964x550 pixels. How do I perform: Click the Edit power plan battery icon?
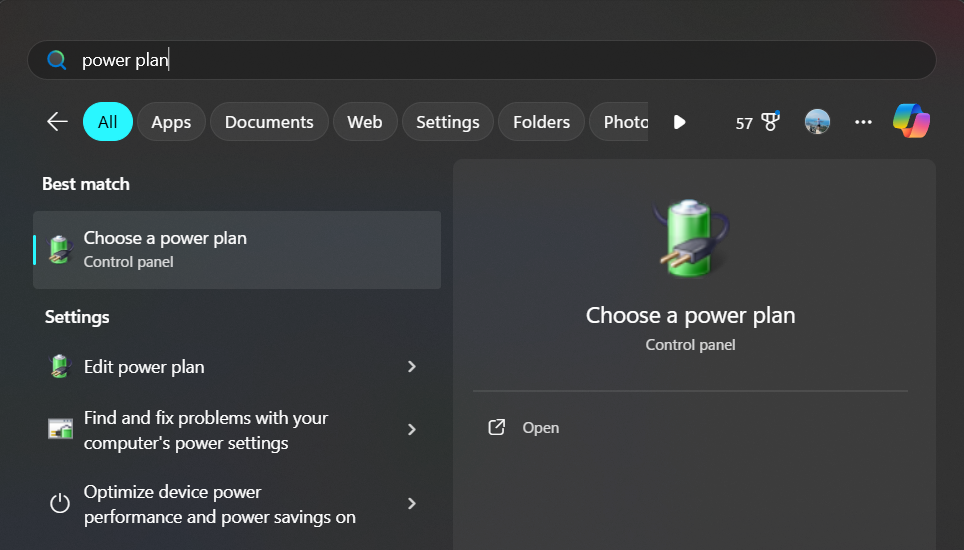pyautogui.click(x=60, y=367)
